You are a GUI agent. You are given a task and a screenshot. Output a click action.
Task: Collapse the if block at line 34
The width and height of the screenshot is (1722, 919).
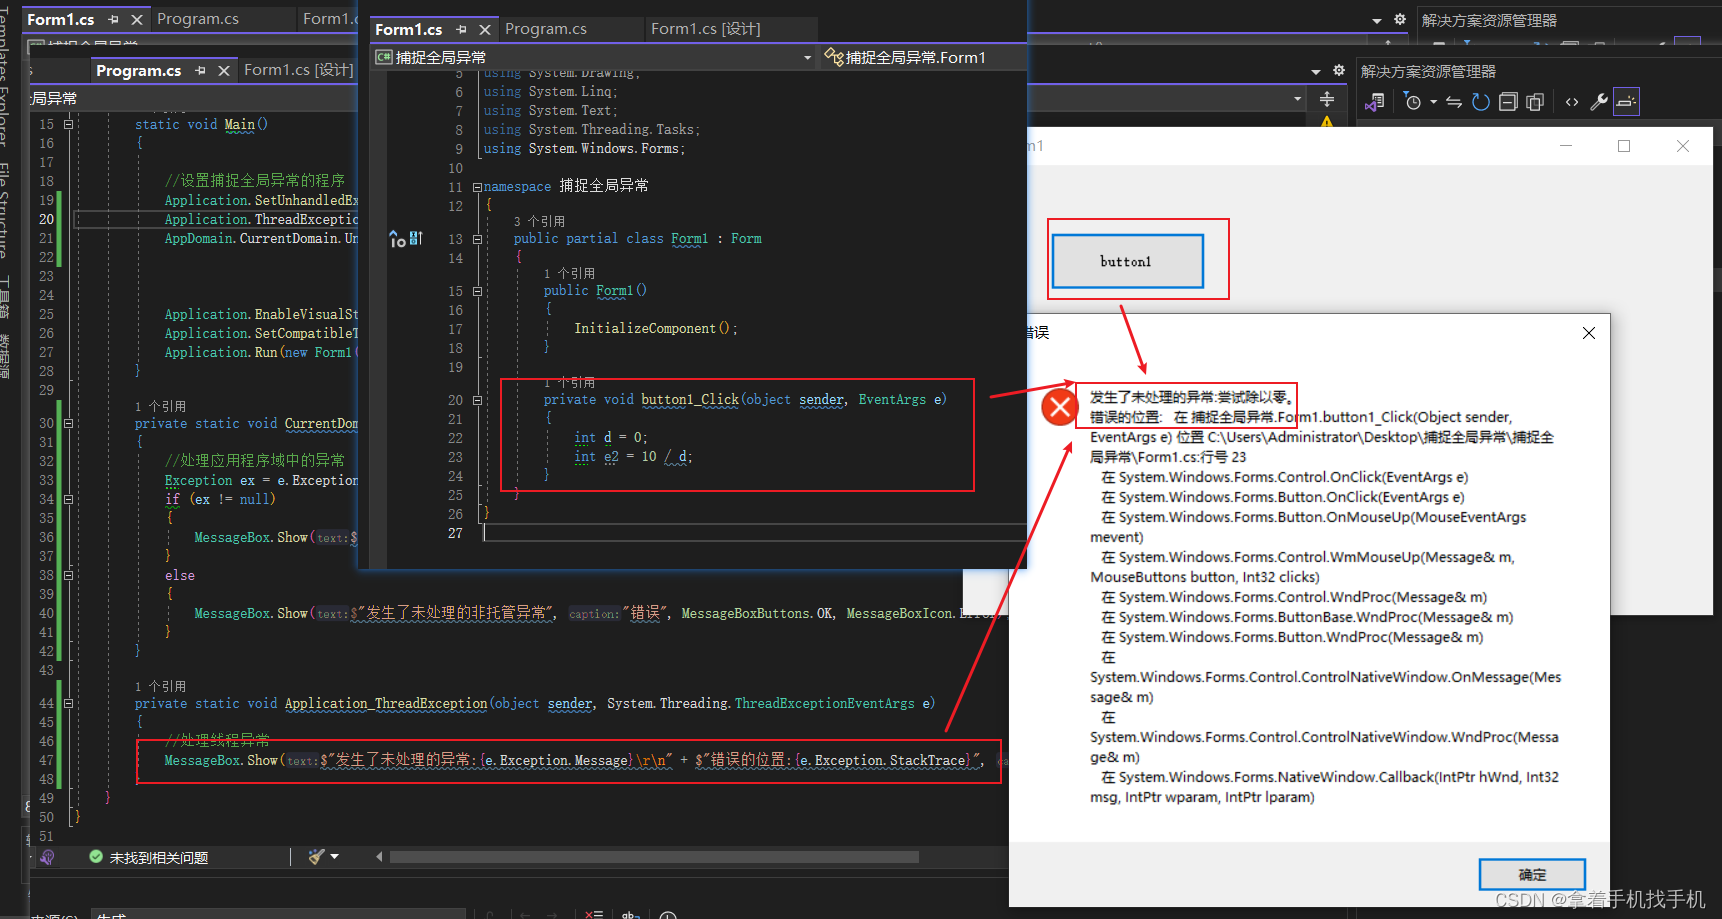click(68, 499)
